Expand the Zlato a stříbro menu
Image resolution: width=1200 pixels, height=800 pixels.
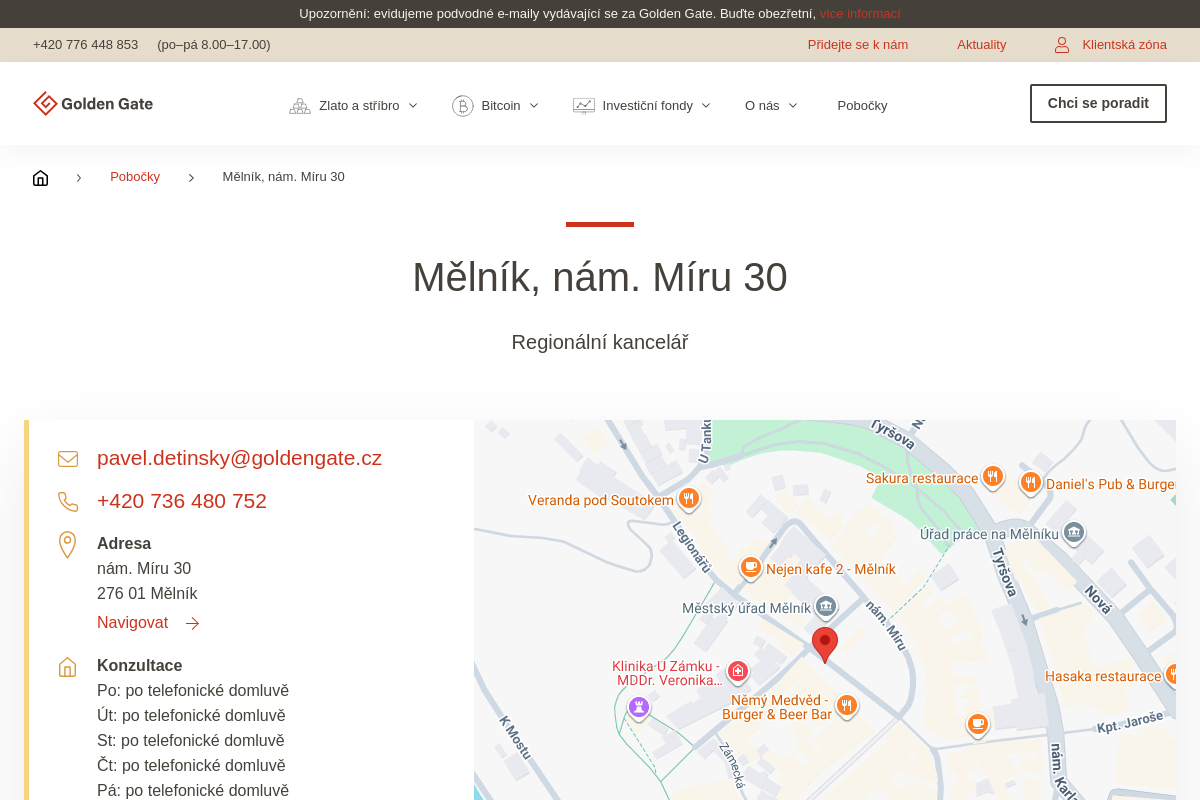354,106
